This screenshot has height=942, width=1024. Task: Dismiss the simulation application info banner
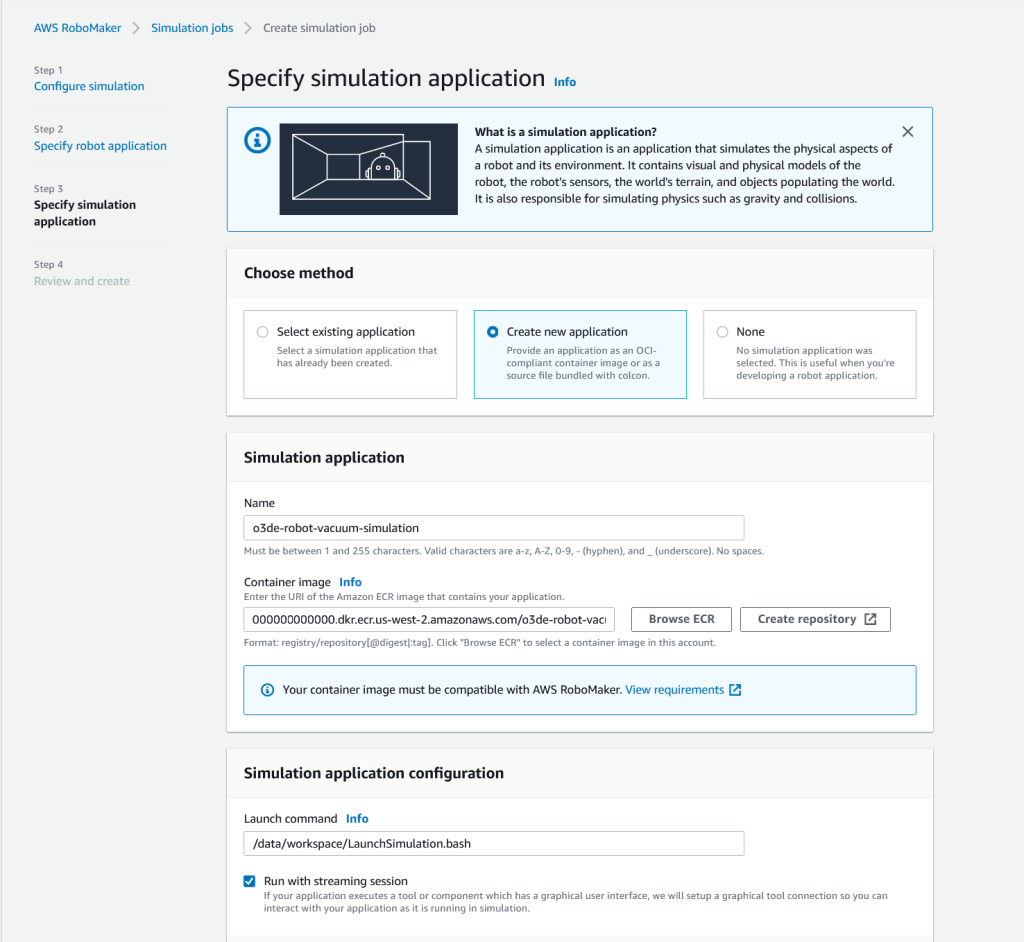point(907,131)
